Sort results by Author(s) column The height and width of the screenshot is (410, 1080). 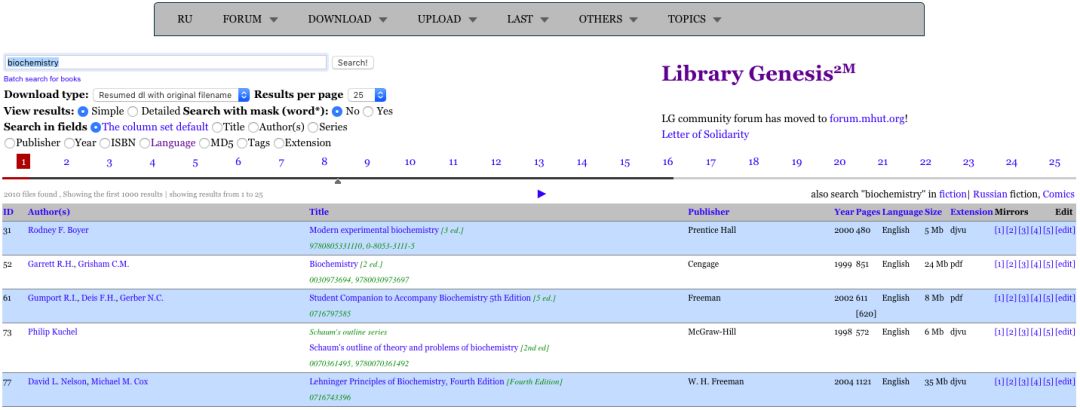click(x=49, y=212)
